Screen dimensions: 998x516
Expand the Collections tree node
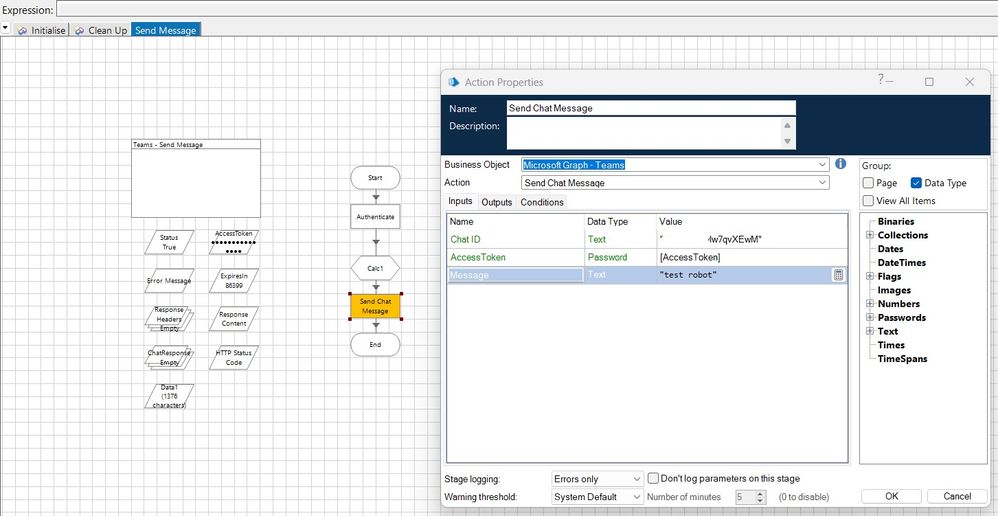[870, 236]
